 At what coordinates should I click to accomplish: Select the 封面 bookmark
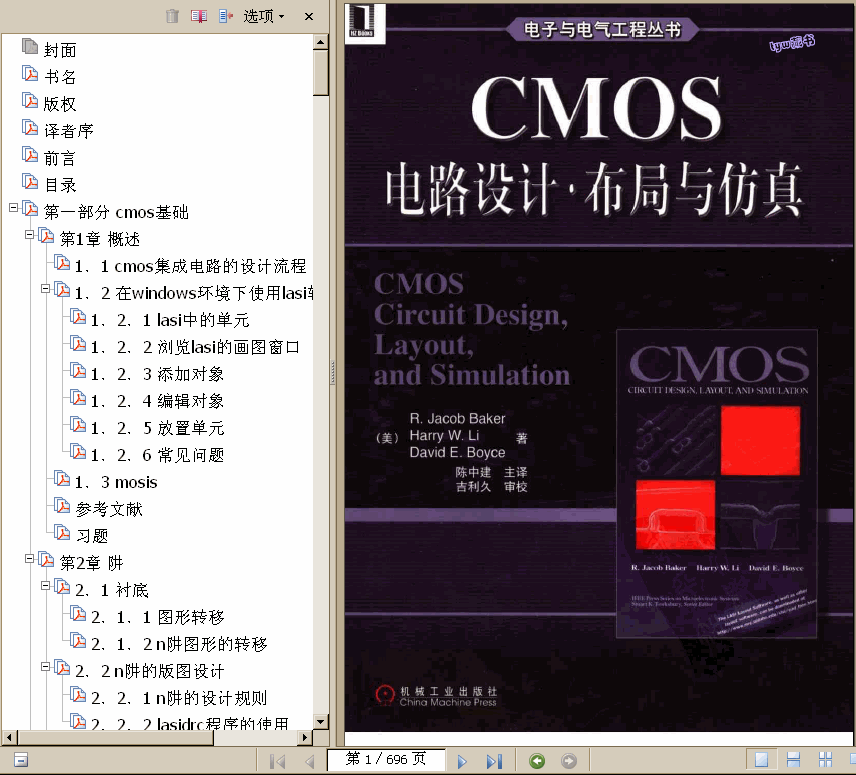[60, 50]
